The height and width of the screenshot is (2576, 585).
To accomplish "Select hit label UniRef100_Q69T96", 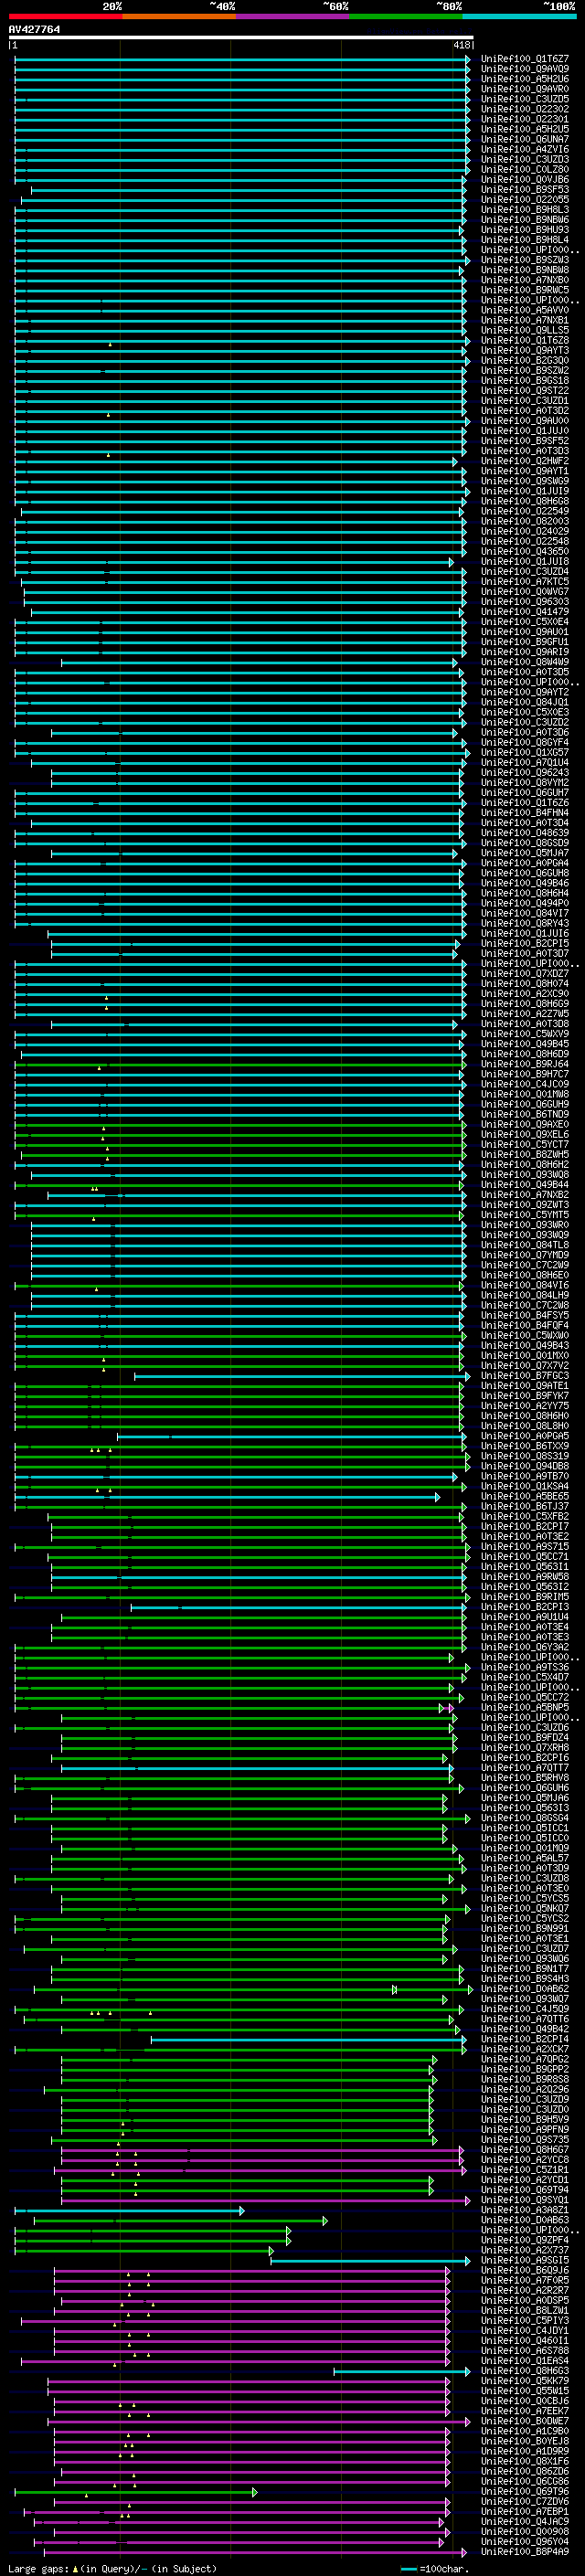I will 524,2491.
